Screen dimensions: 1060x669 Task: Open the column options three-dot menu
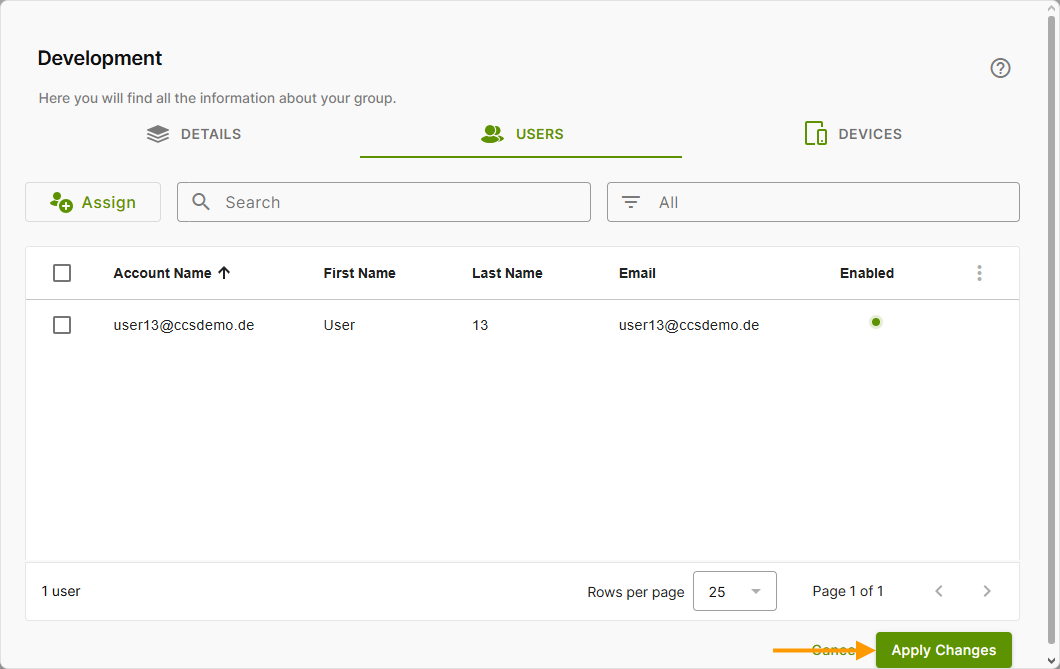(x=979, y=273)
